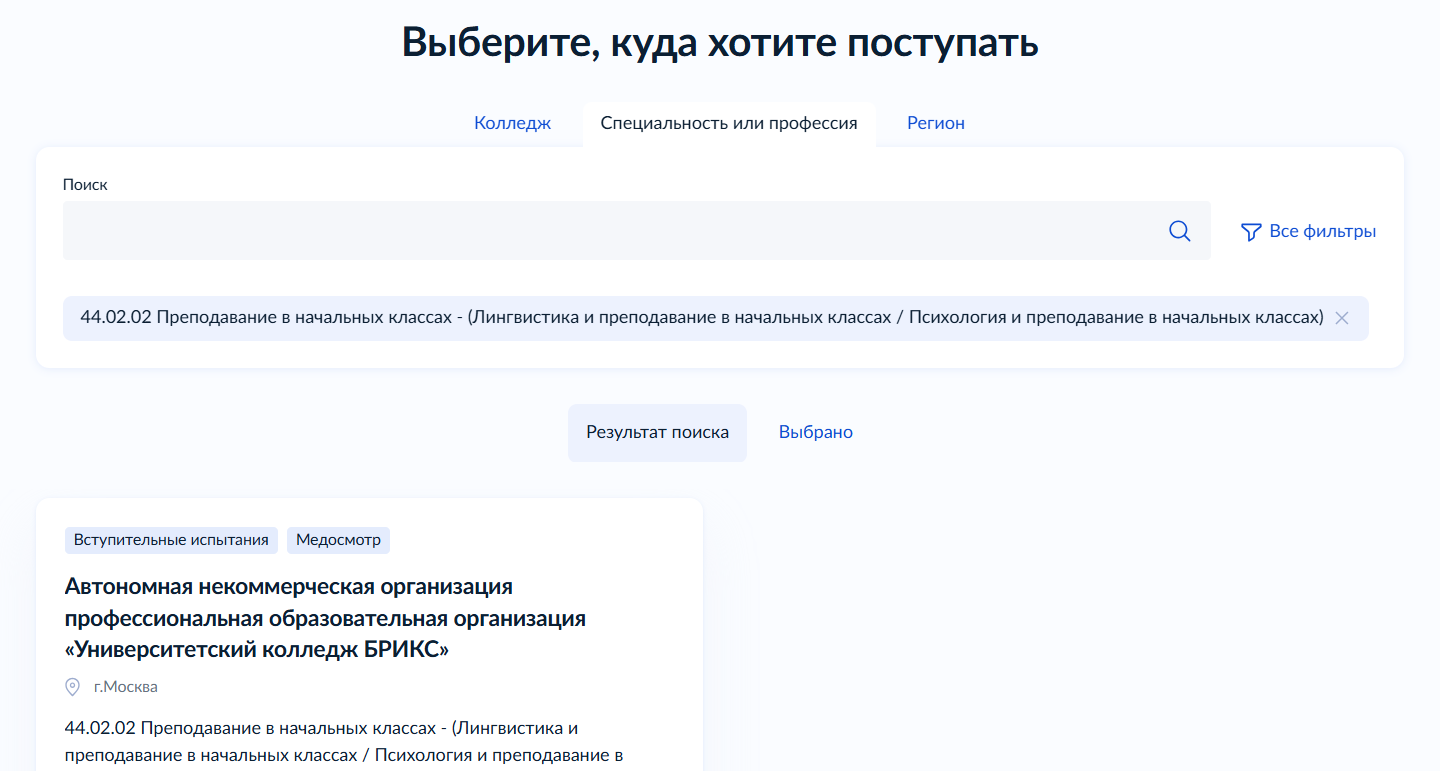Click the magnifying glass search icon

coord(1180,231)
